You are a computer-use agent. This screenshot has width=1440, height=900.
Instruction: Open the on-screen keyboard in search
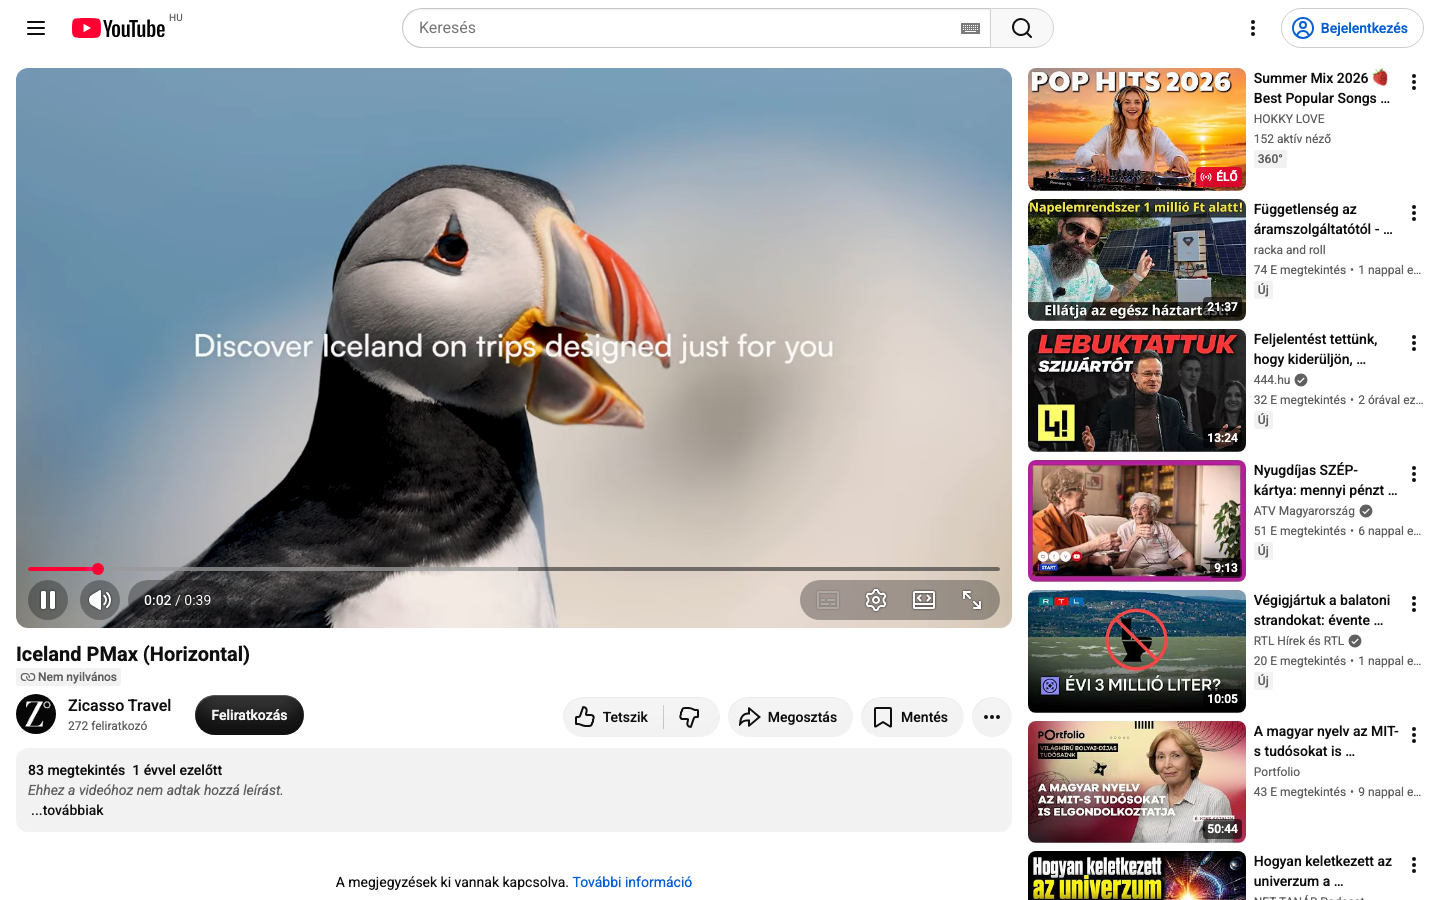[970, 28]
